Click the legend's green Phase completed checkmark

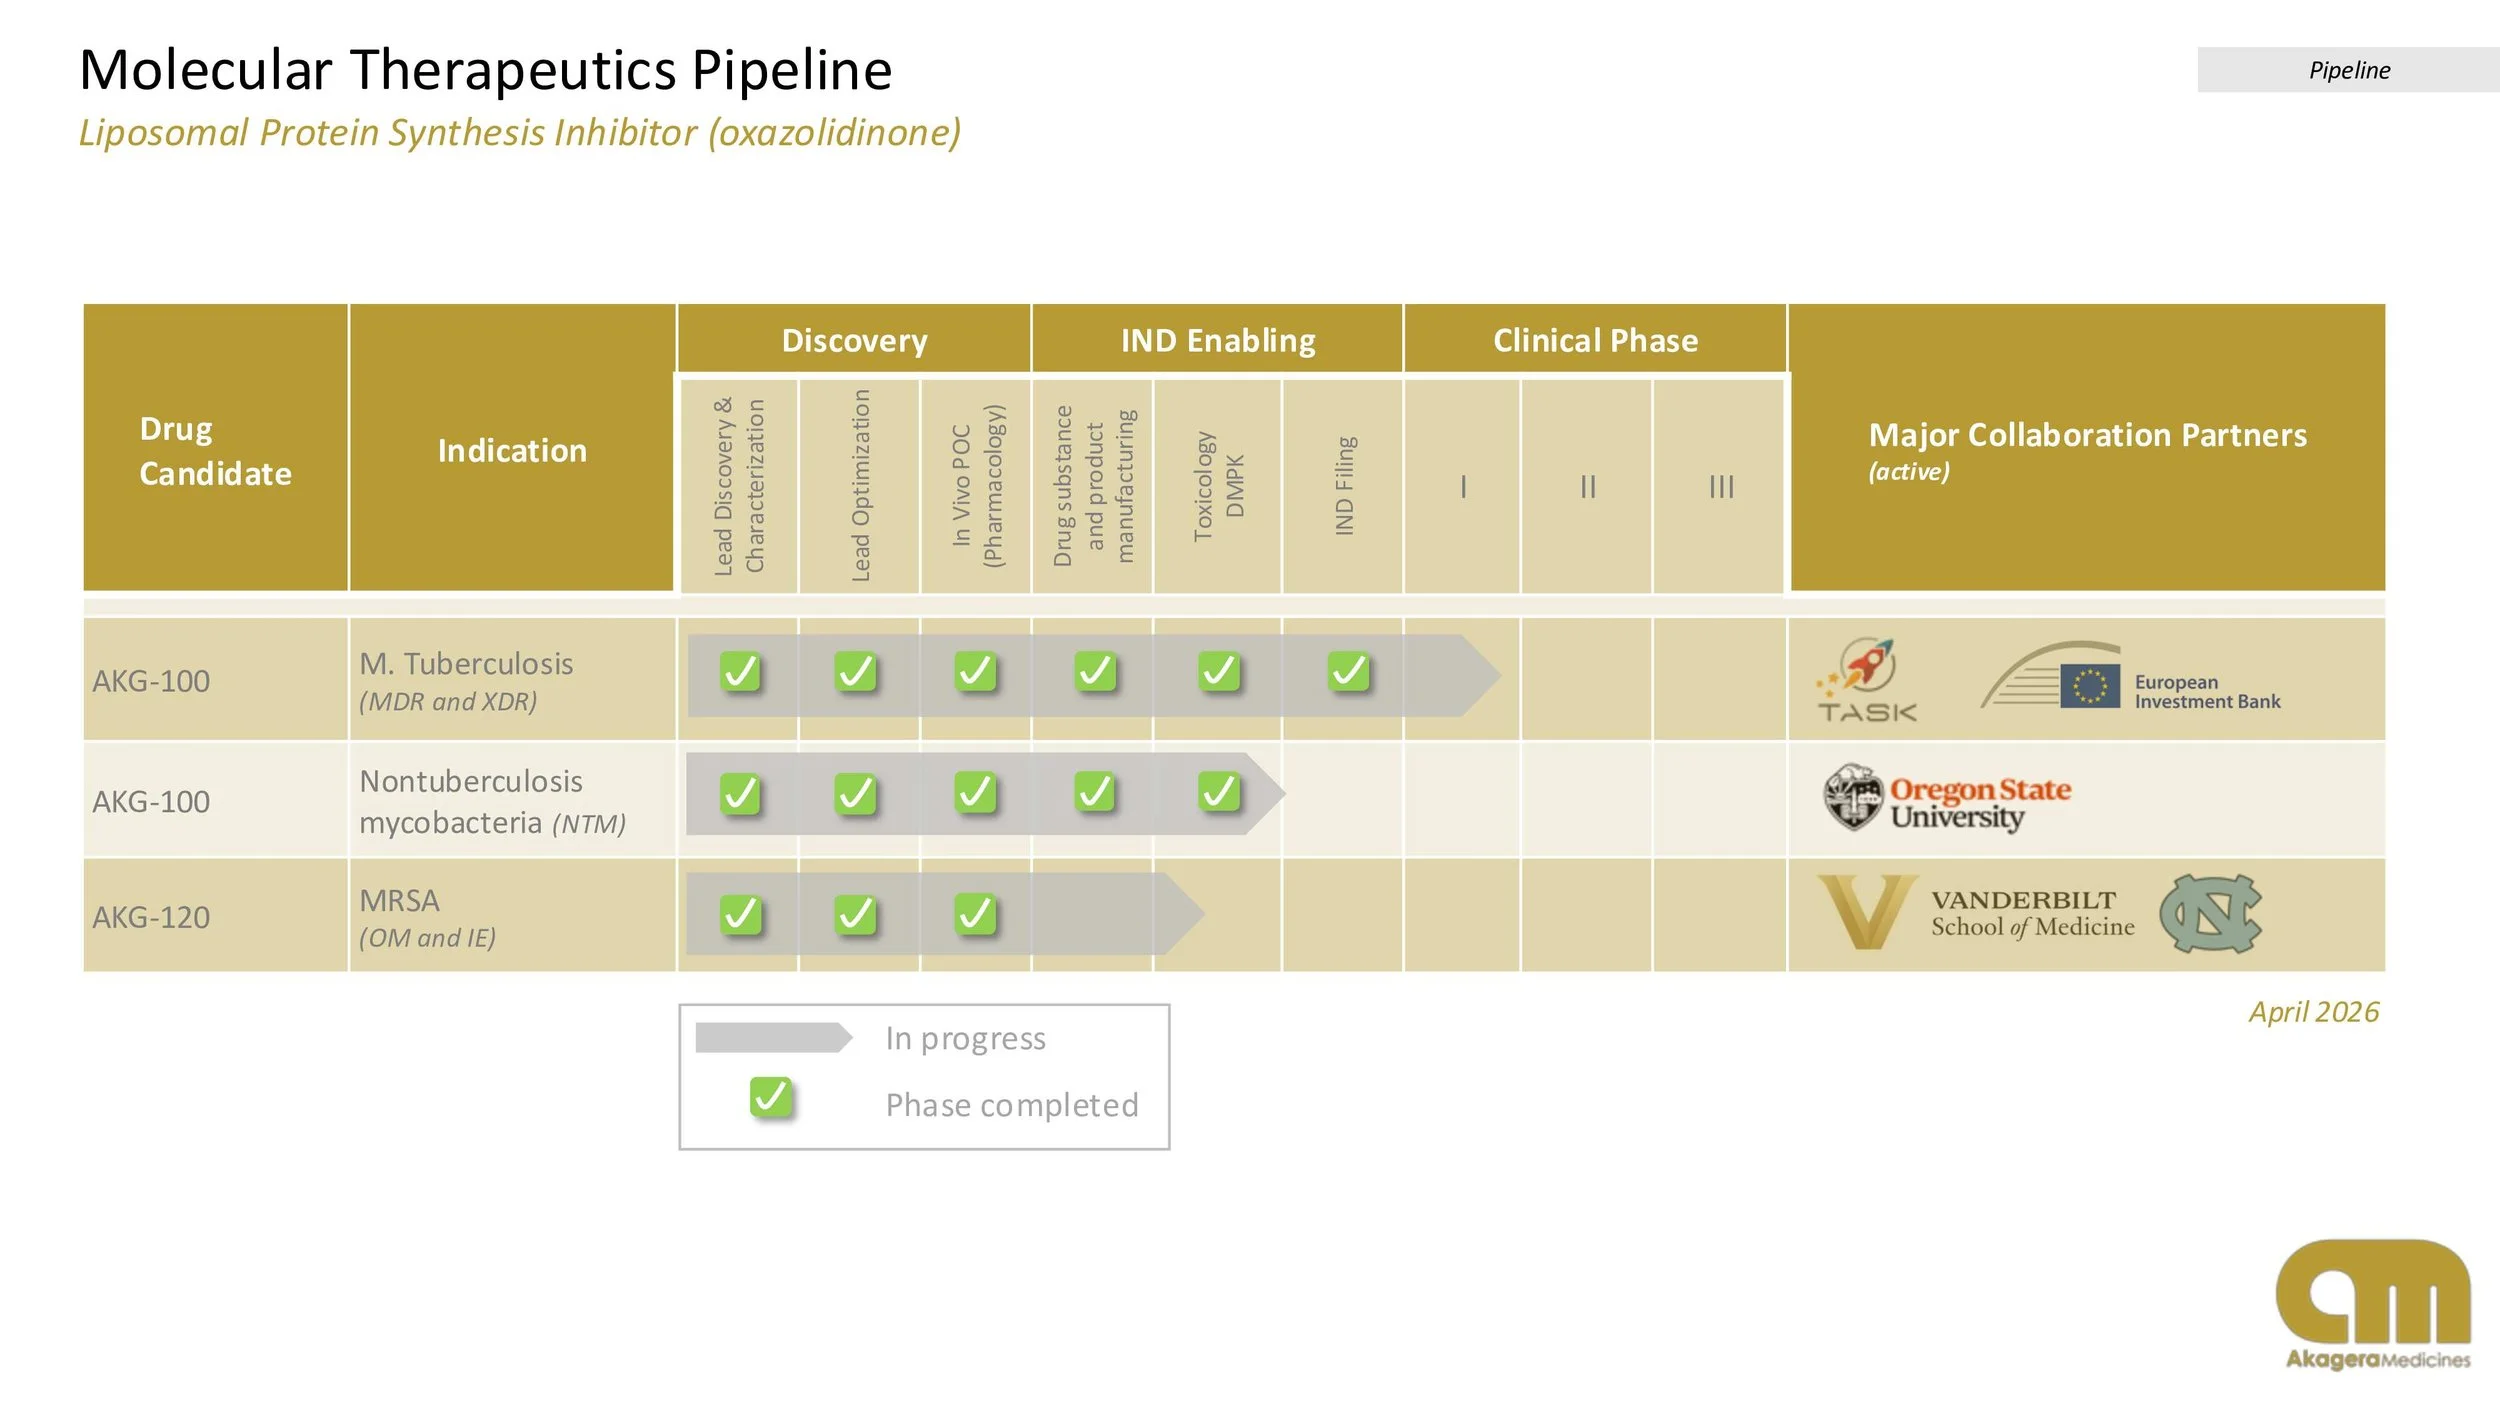pos(771,1098)
